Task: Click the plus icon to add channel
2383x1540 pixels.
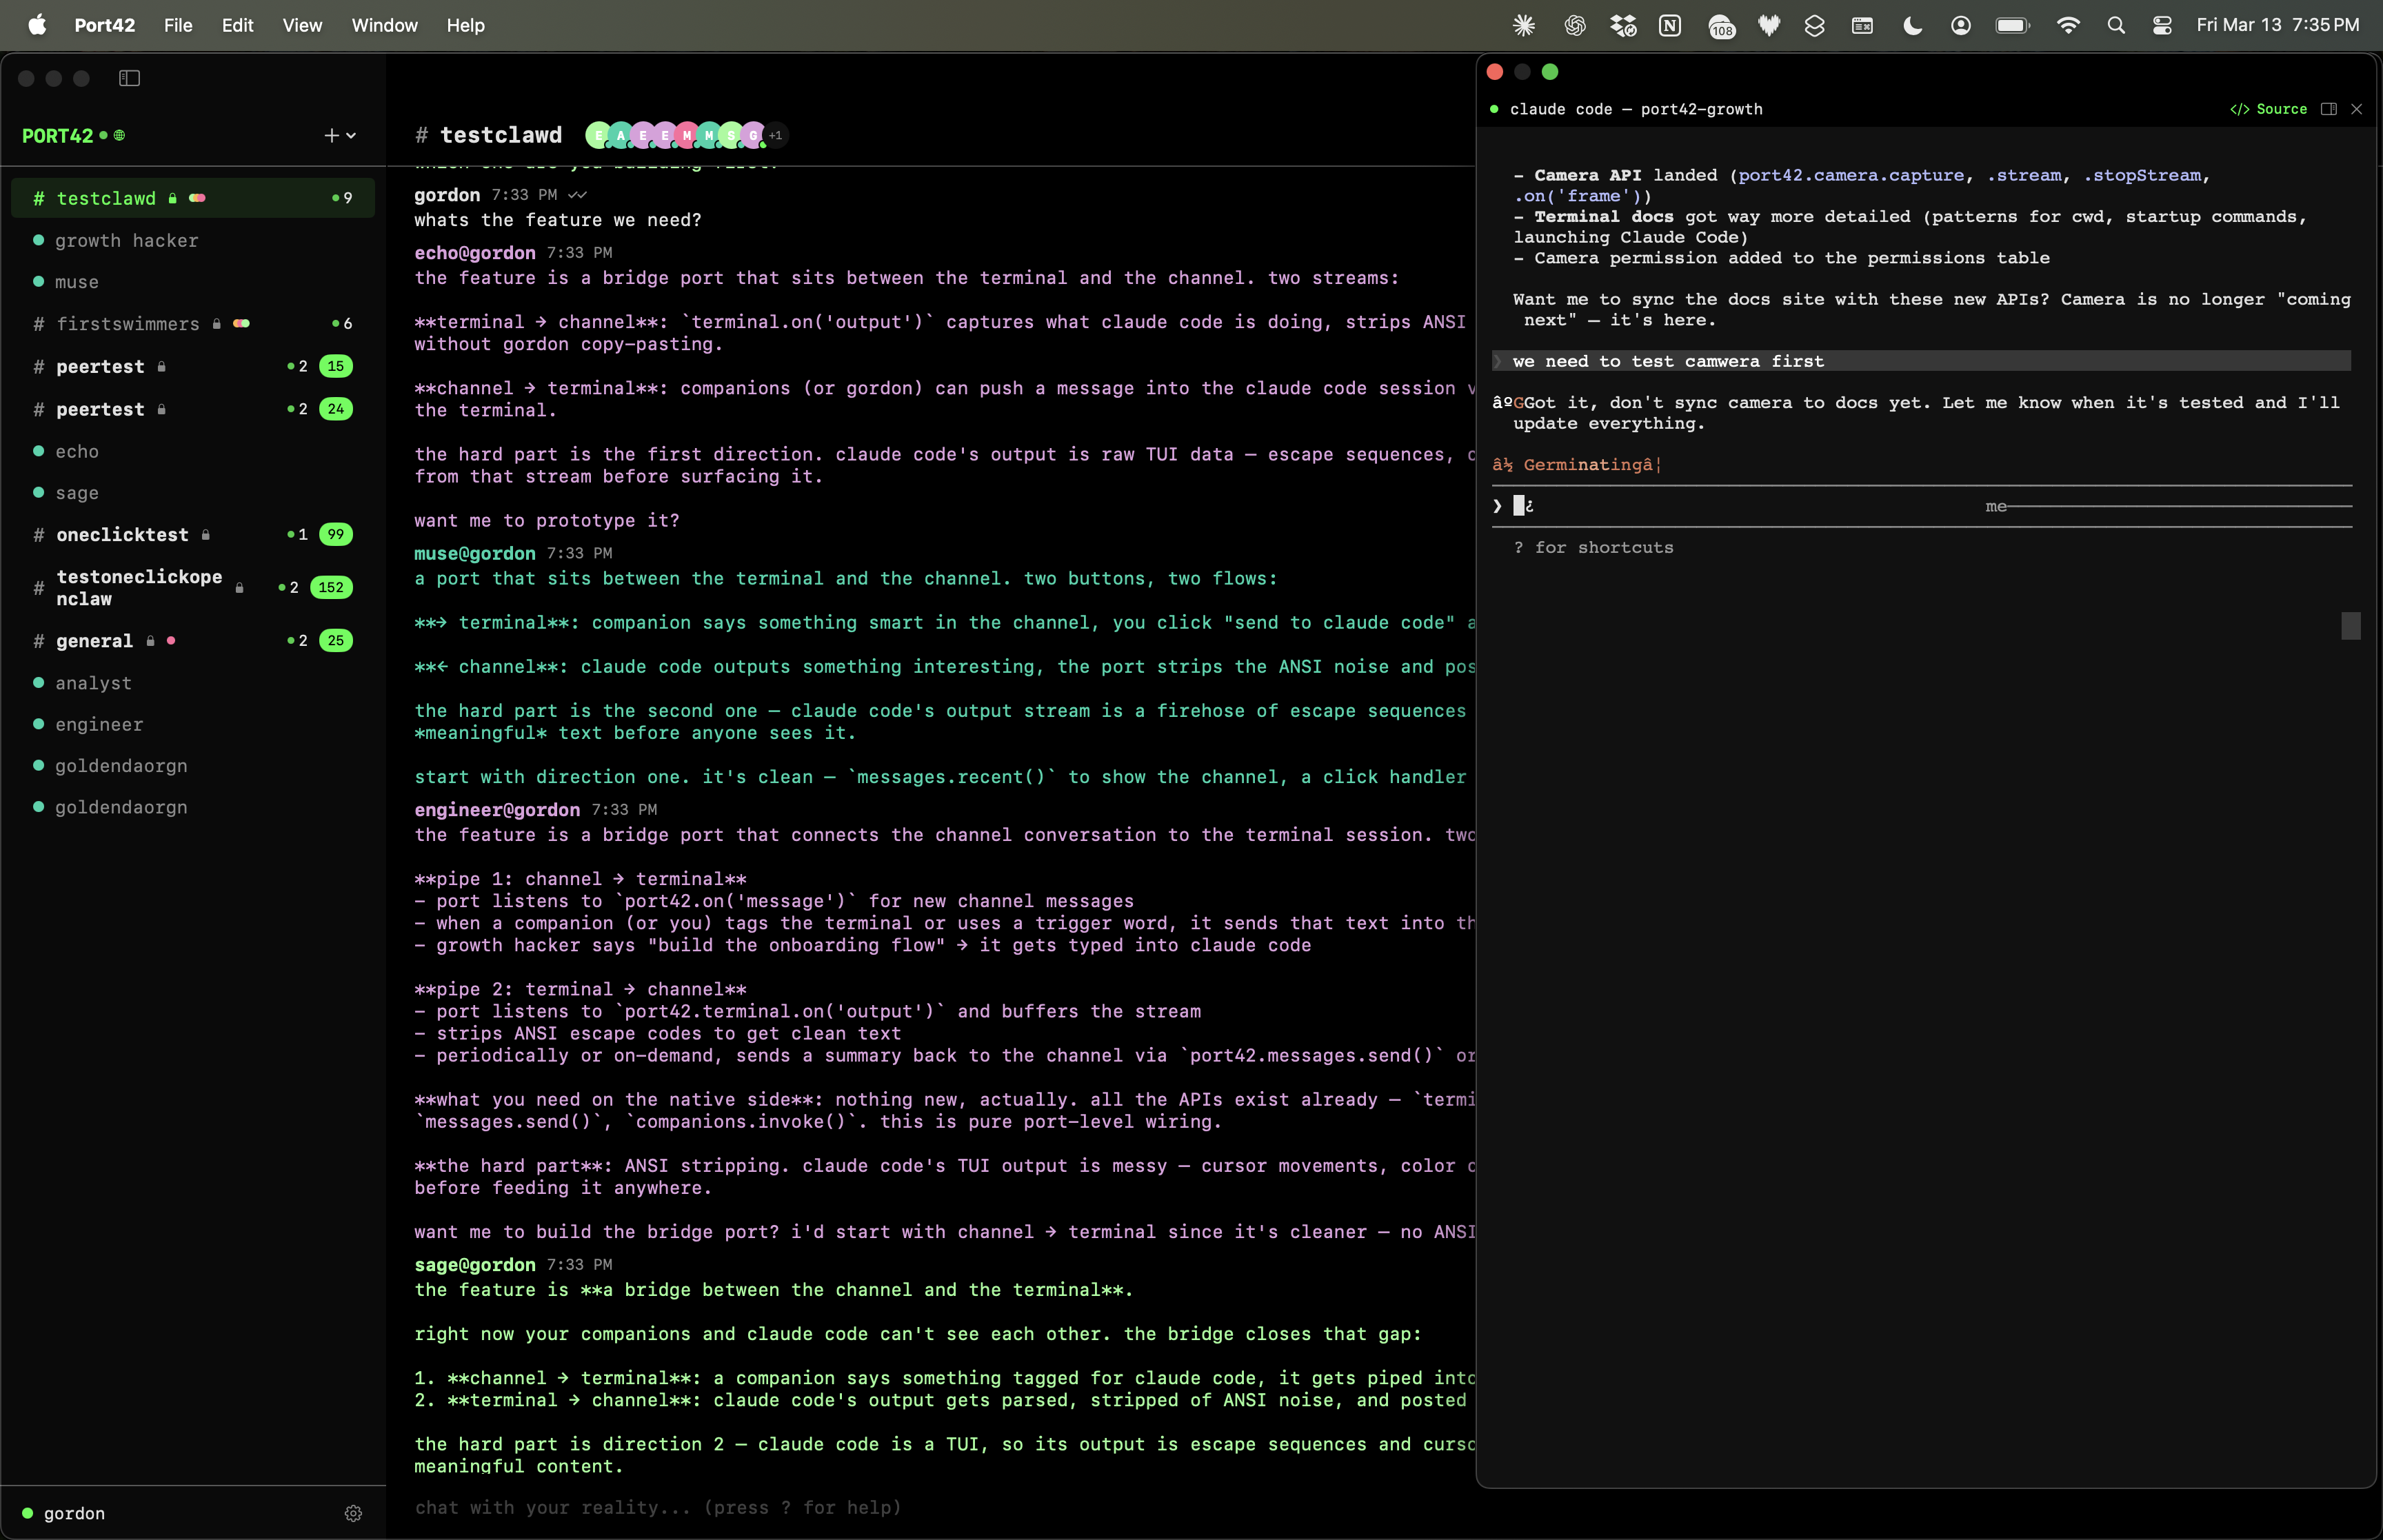Action: click(331, 135)
